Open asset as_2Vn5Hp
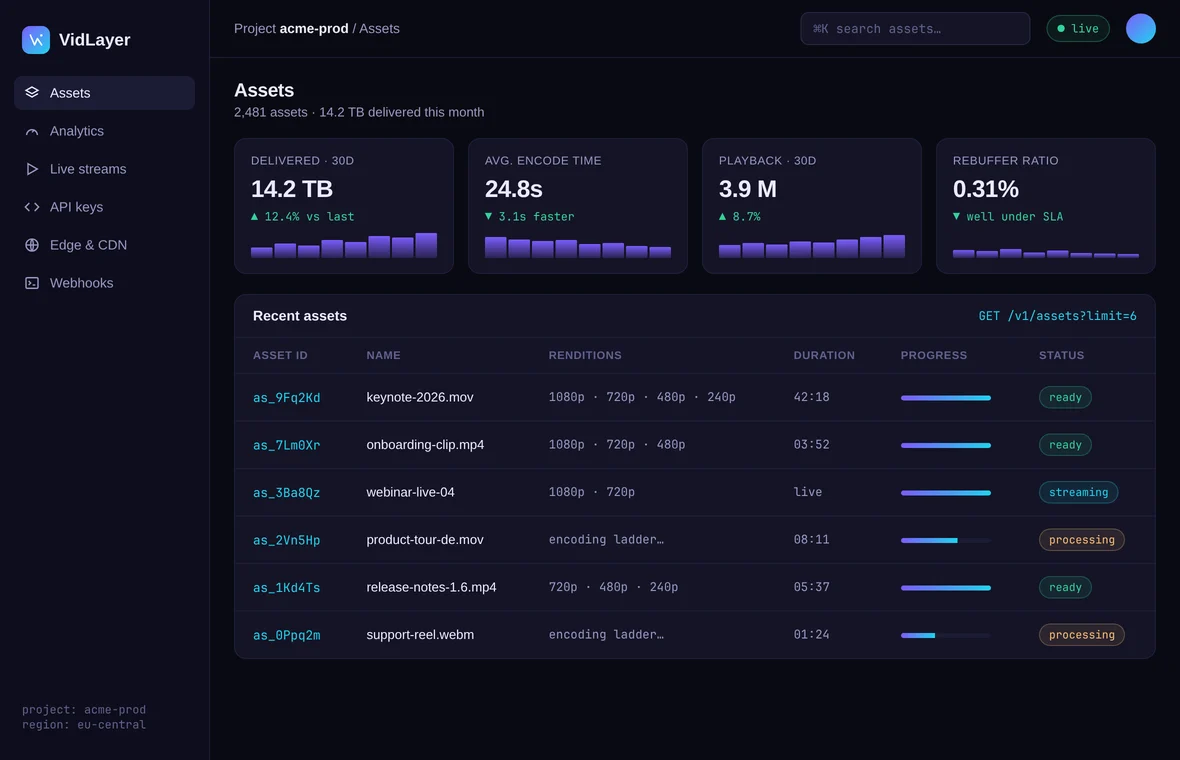 point(287,540)
